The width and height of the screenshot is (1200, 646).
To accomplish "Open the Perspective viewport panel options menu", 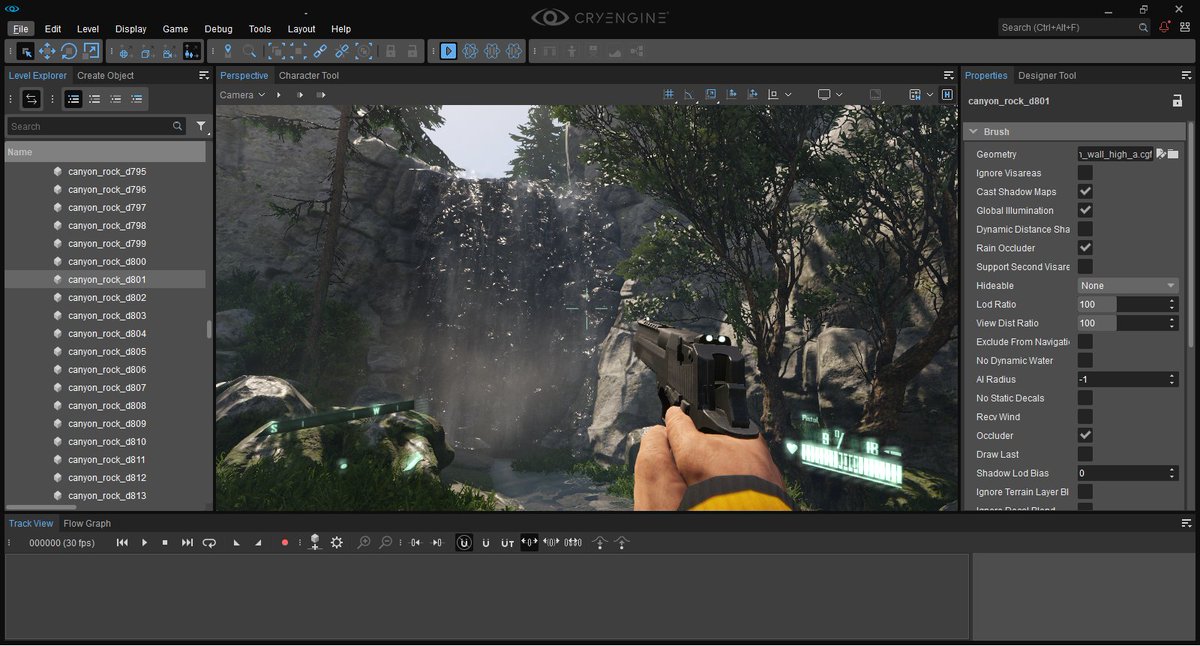I will click(949, 75).
